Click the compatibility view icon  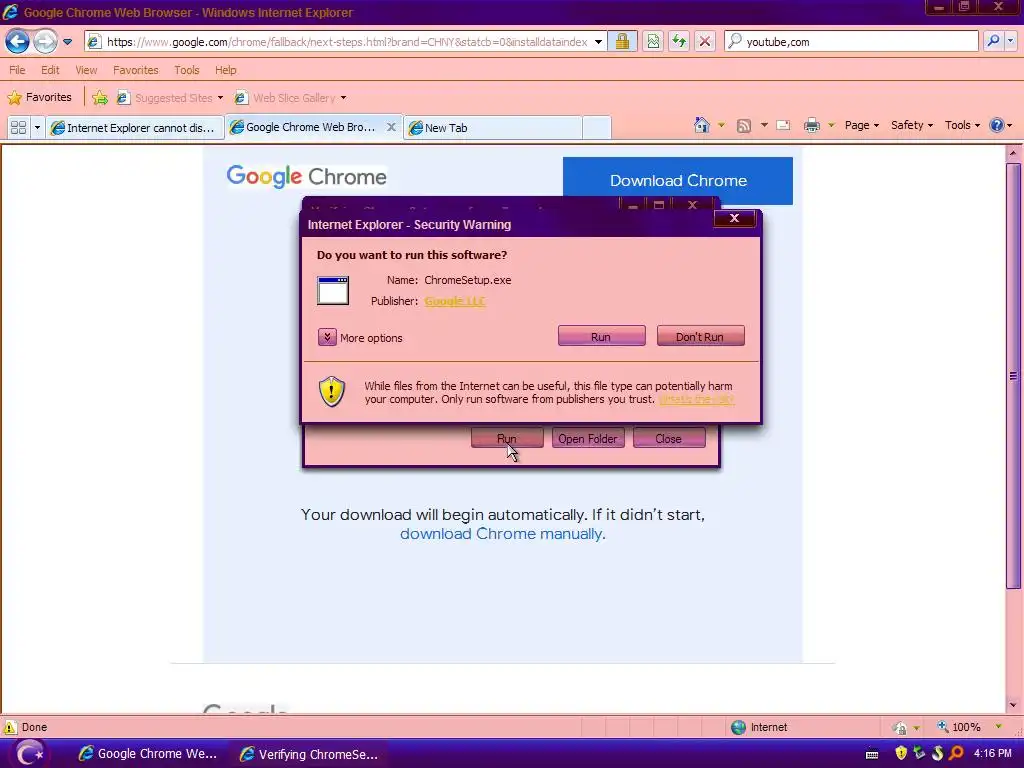tap(653, 42)
